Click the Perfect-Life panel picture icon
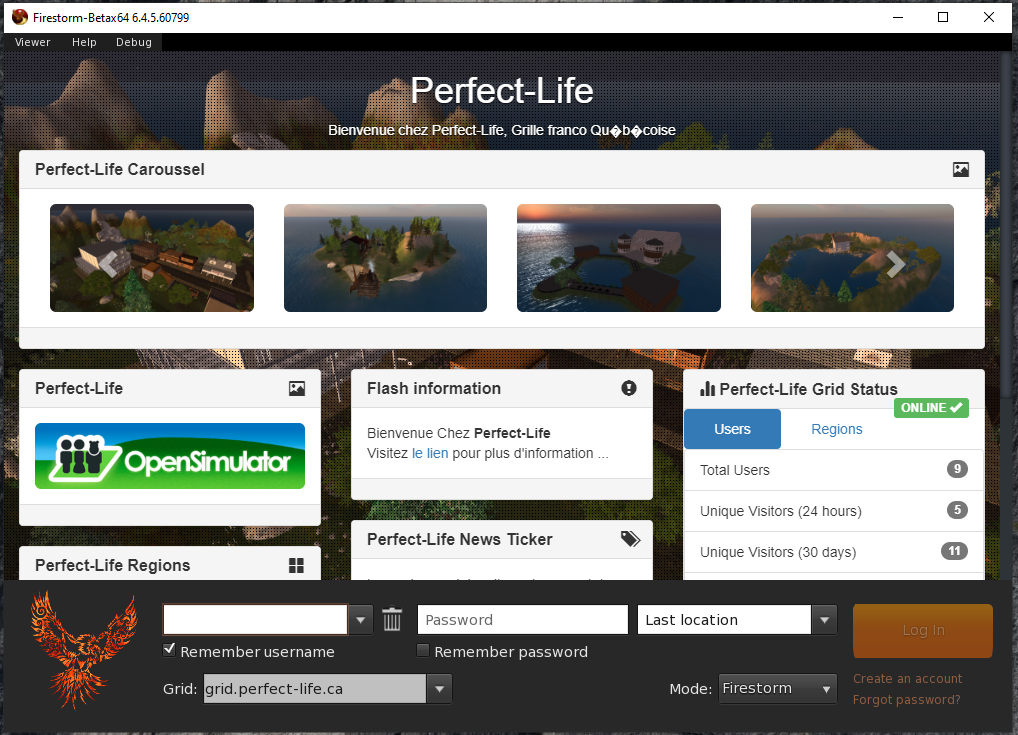 (297, 388)
